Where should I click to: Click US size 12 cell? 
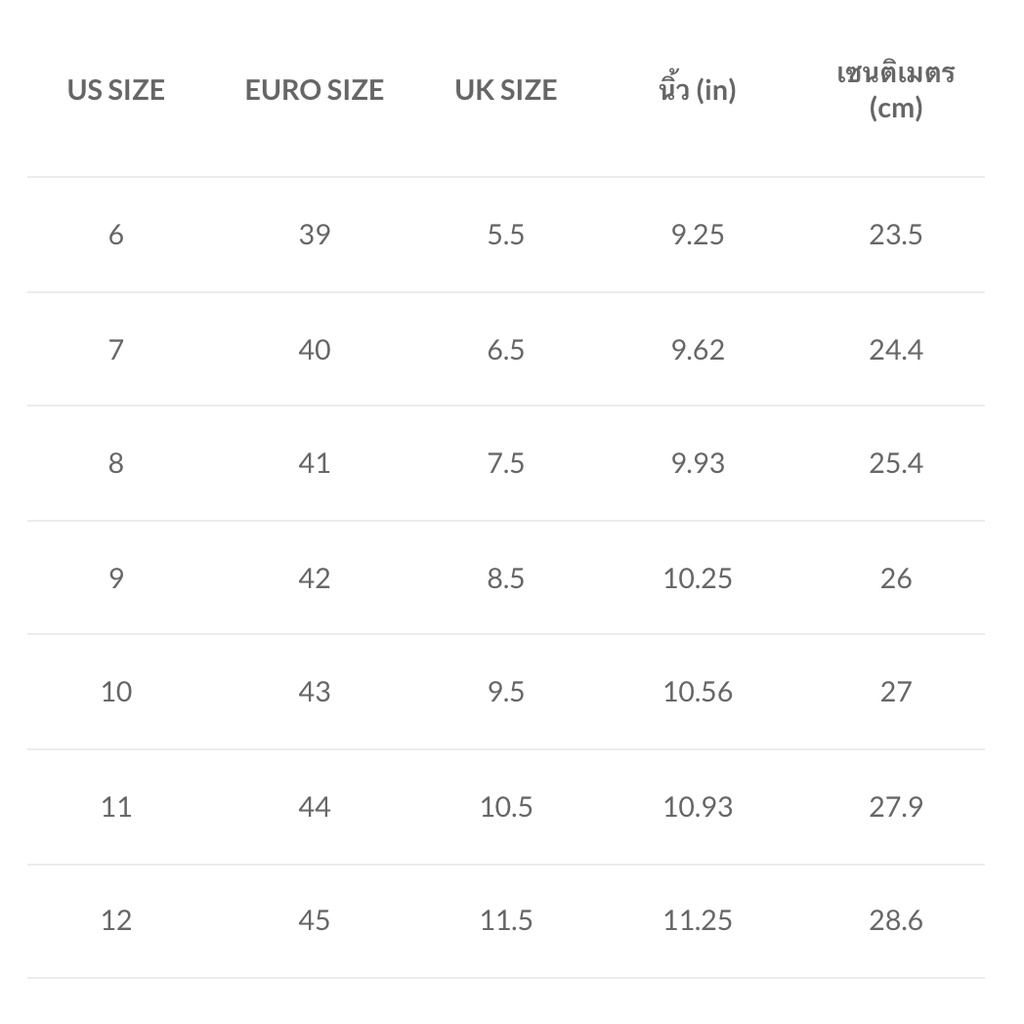pos(116,921)
